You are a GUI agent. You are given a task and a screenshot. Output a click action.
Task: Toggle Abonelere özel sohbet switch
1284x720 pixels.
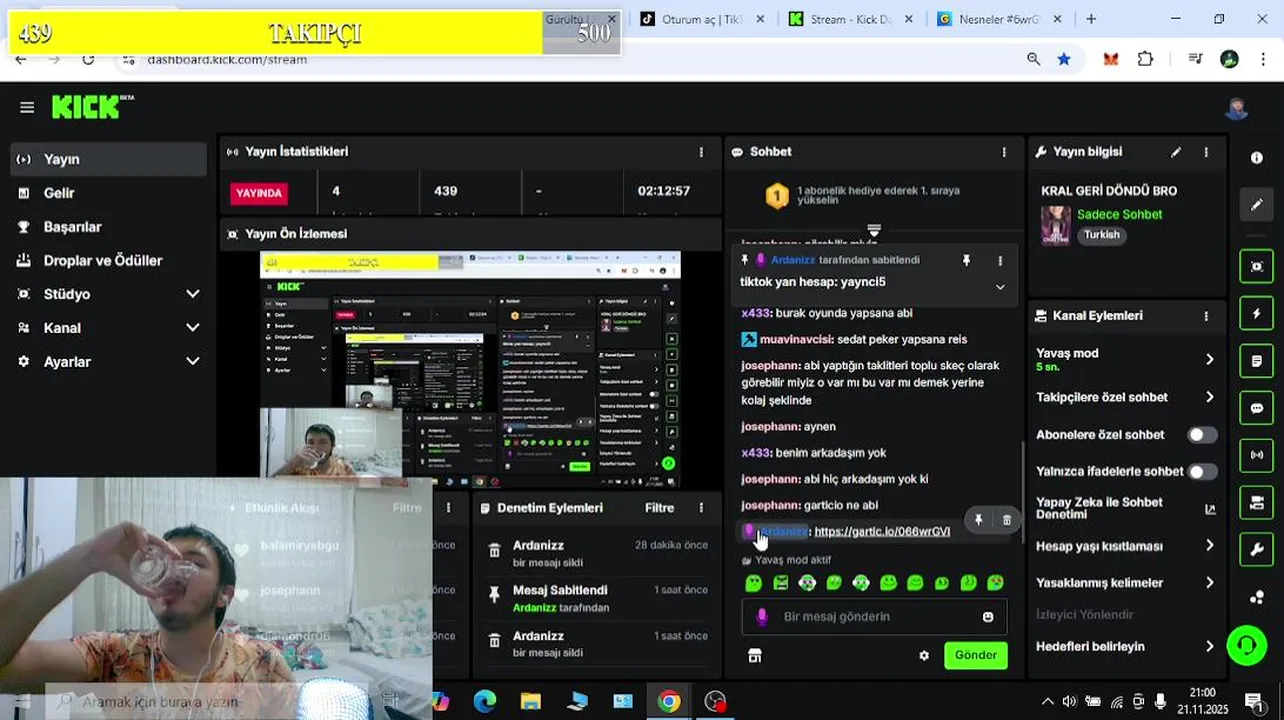coord(1202,435)
